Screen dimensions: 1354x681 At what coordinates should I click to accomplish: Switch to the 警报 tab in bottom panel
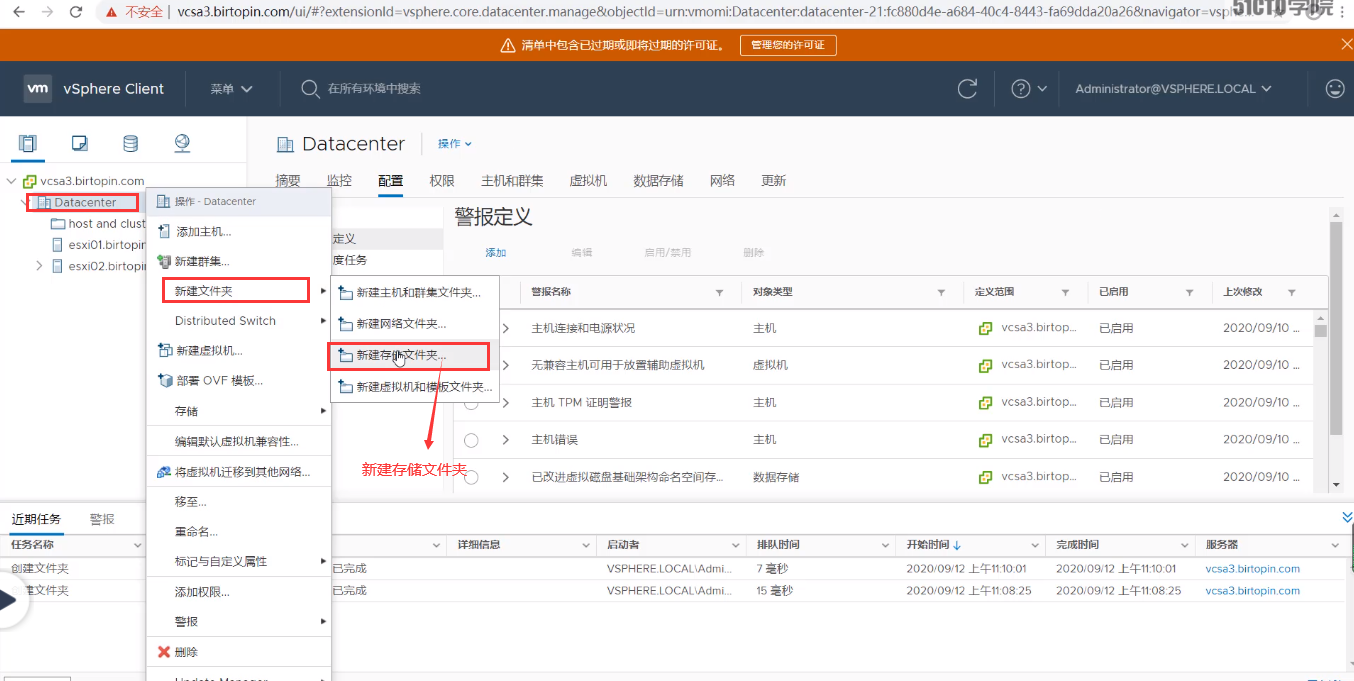pyautogui.click(x=102, y=519)
